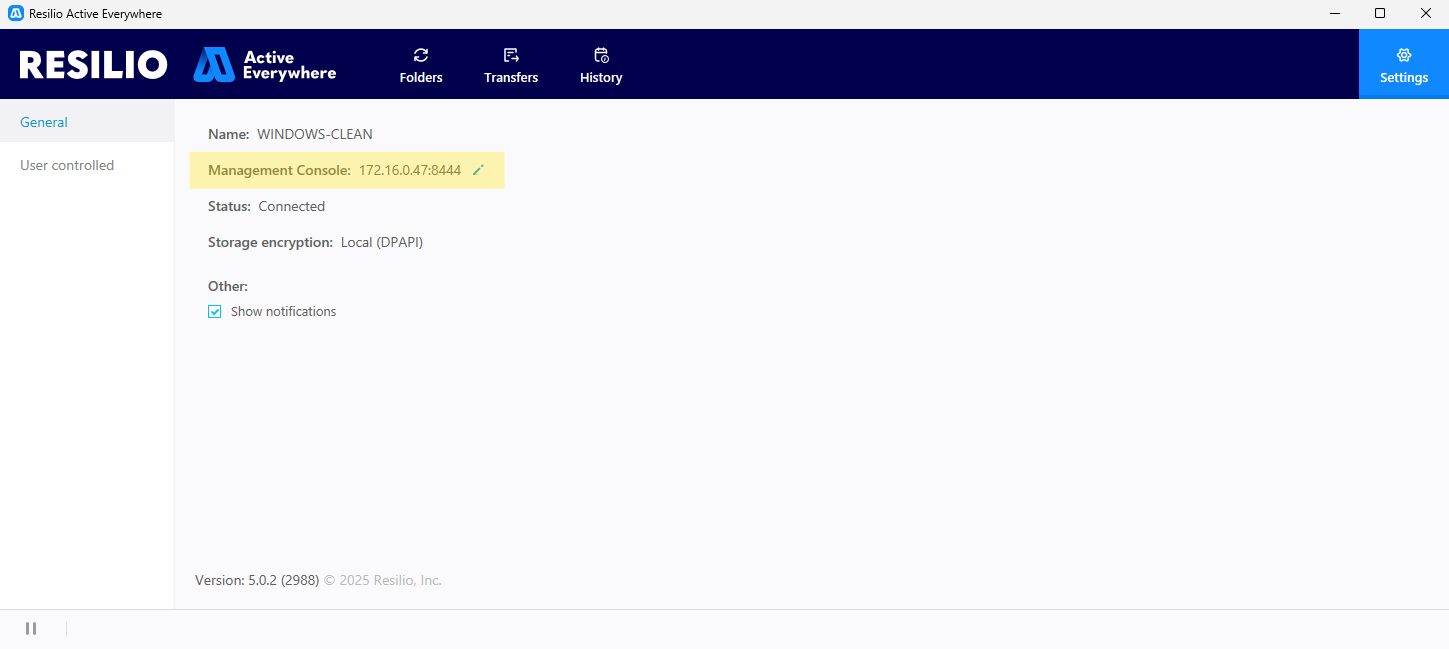Click the RESILIO wordmark logo
1449x649 pixels.
tap(93, 65)
